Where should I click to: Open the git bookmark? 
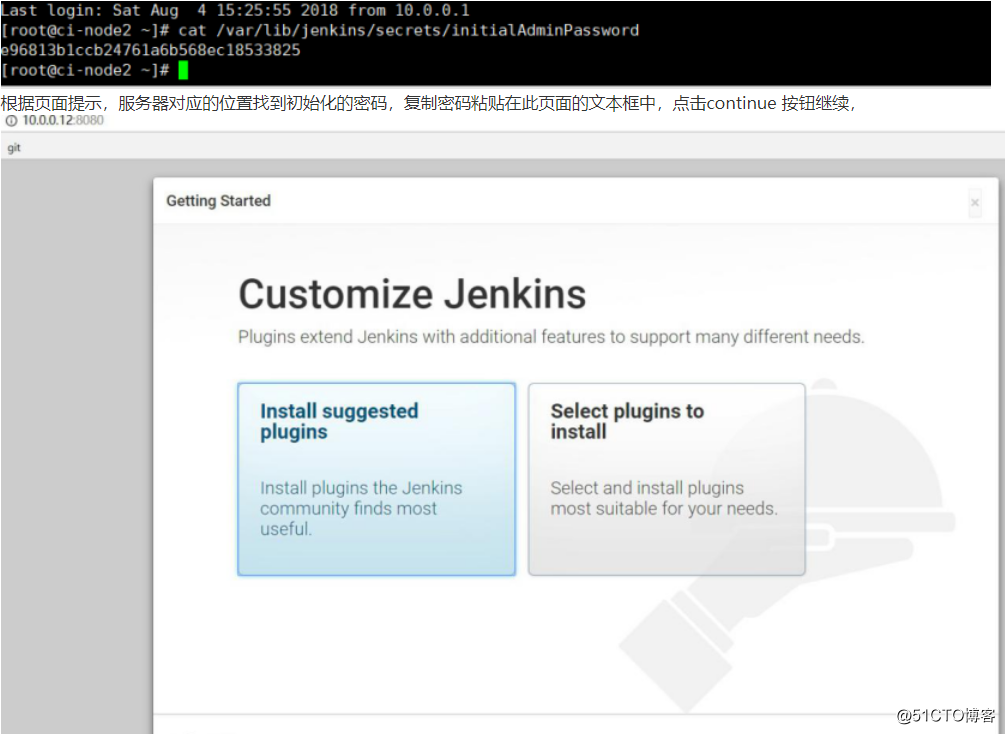[14, 148]
